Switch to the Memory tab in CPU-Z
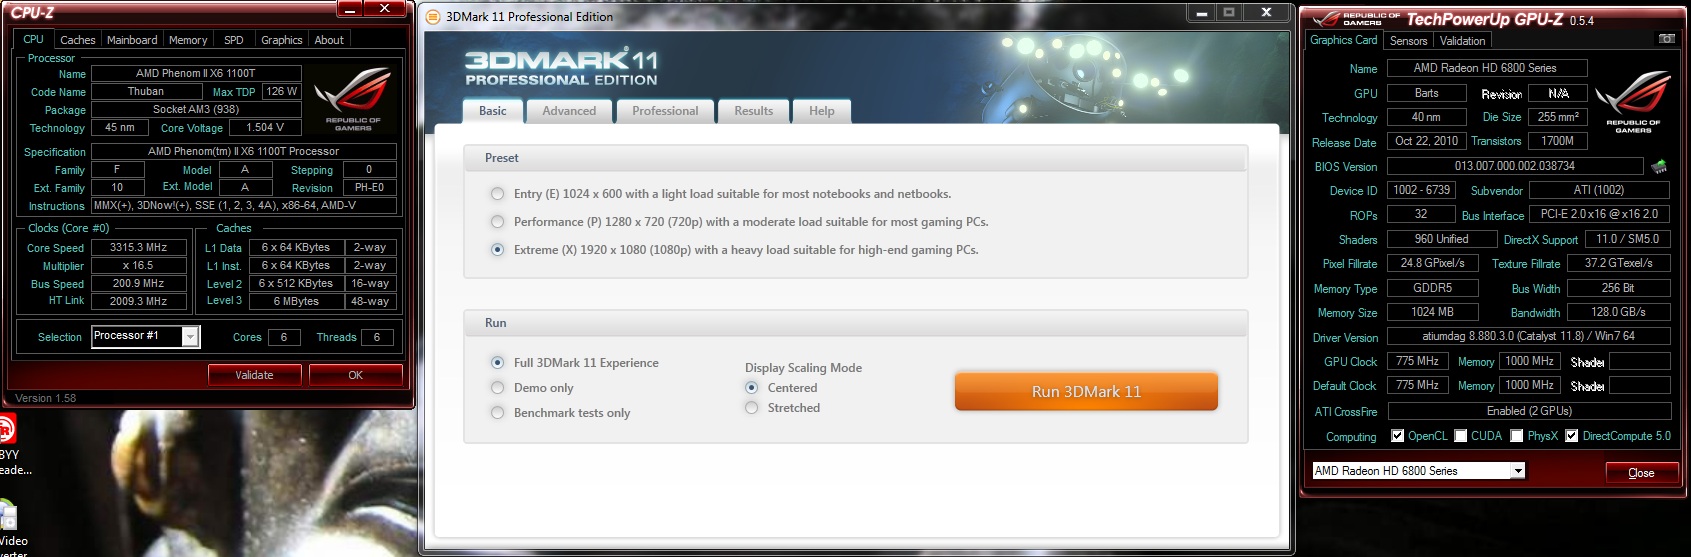This screenshot has height=557, width=1691. (x=188, y=40)
